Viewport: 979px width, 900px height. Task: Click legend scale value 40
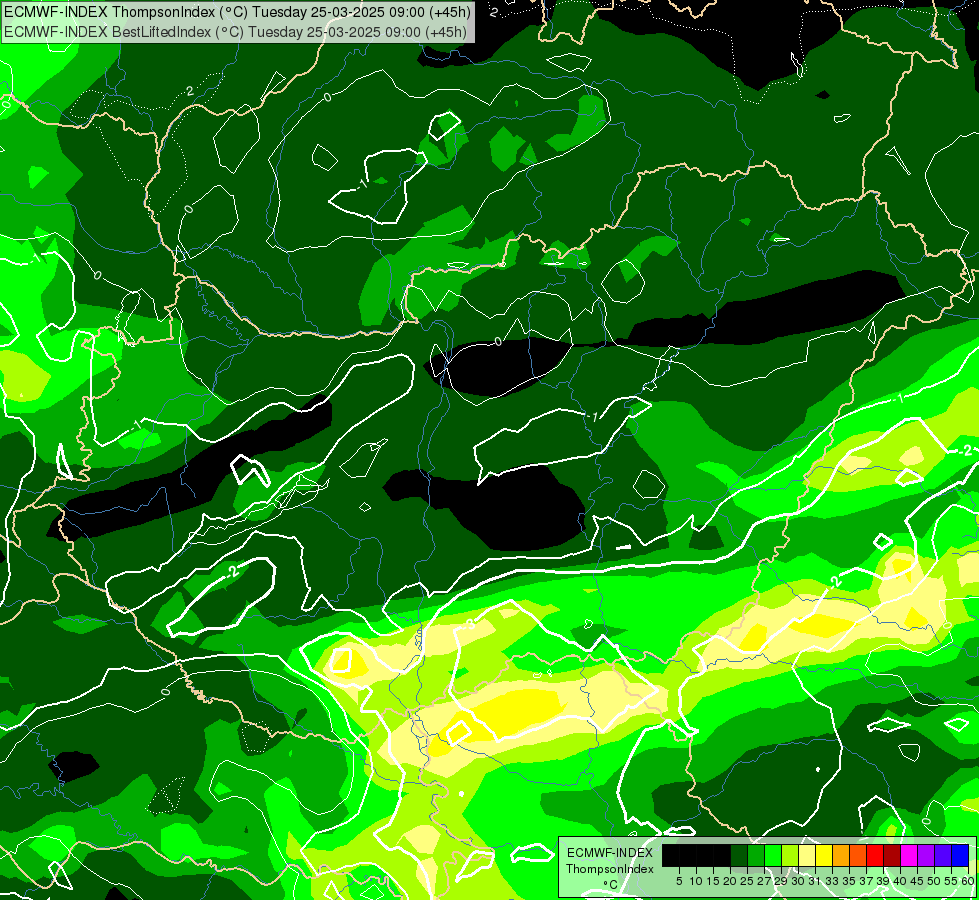(900, 881)
